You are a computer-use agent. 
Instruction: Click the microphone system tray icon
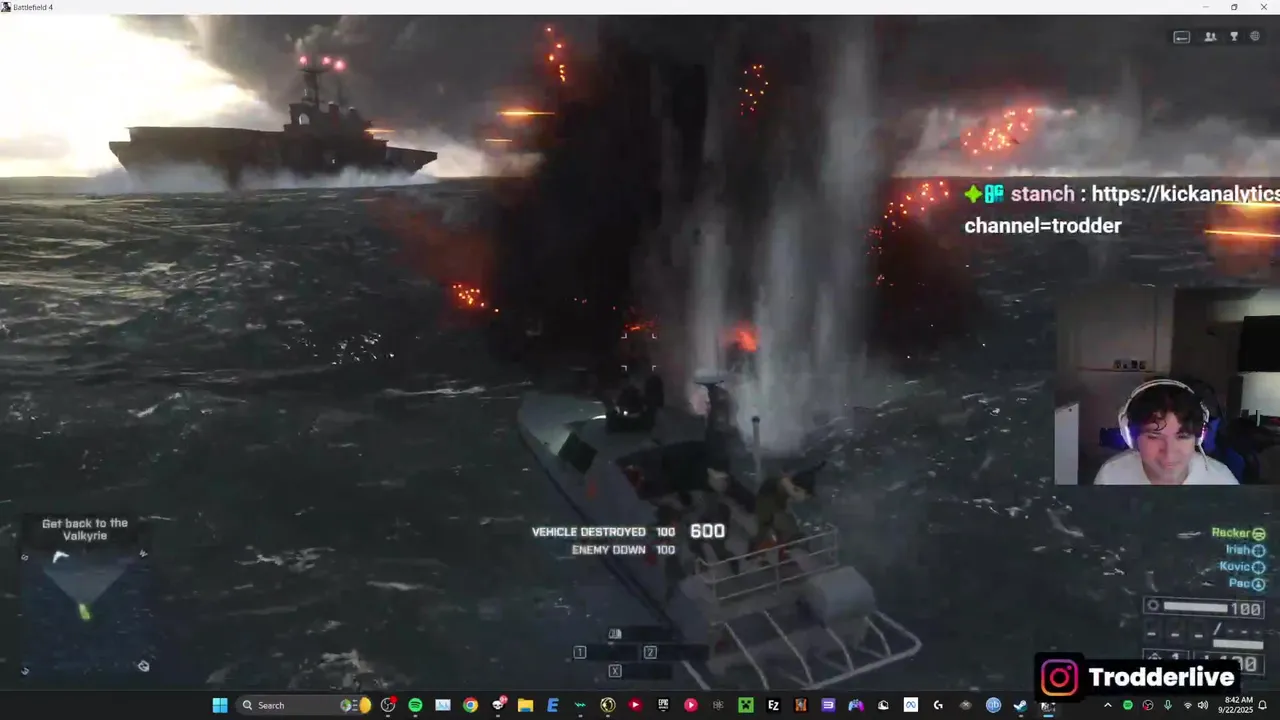[1168, 705]
